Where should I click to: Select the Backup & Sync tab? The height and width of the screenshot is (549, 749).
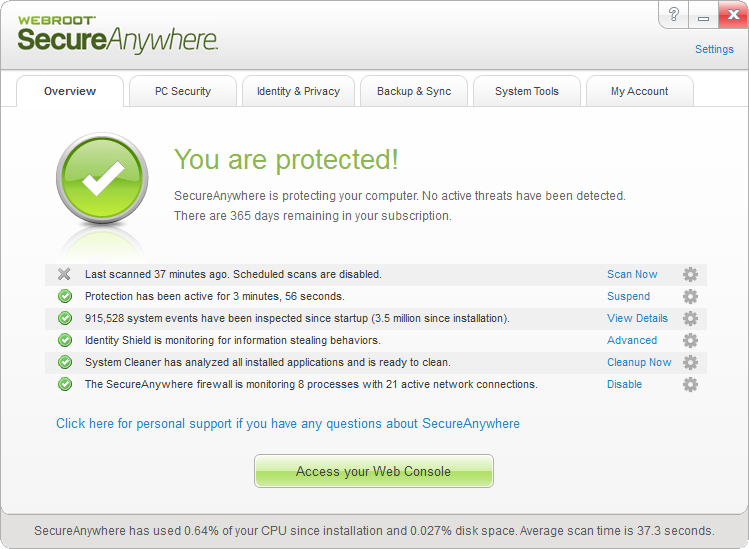pyautogui.click(x=413, y=91)
